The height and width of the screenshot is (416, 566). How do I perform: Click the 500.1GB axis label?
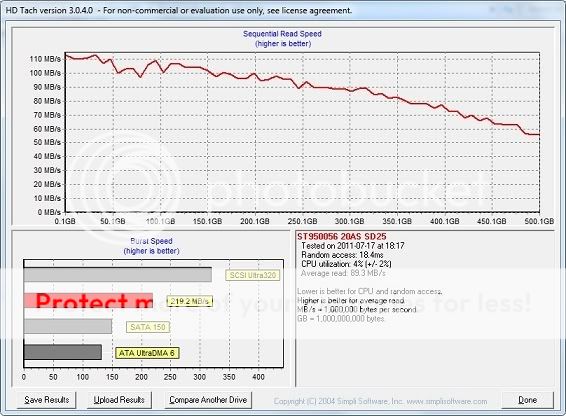[539, 221]
